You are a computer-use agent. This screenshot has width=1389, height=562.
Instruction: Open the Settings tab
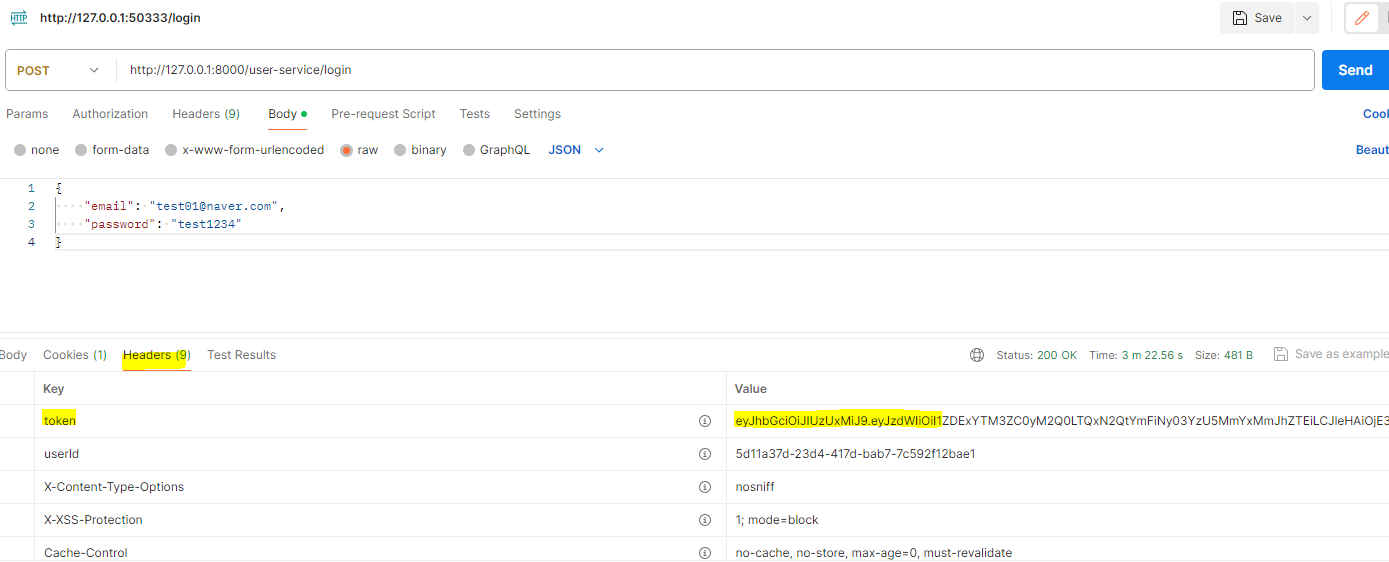click(x=537, y=114)
